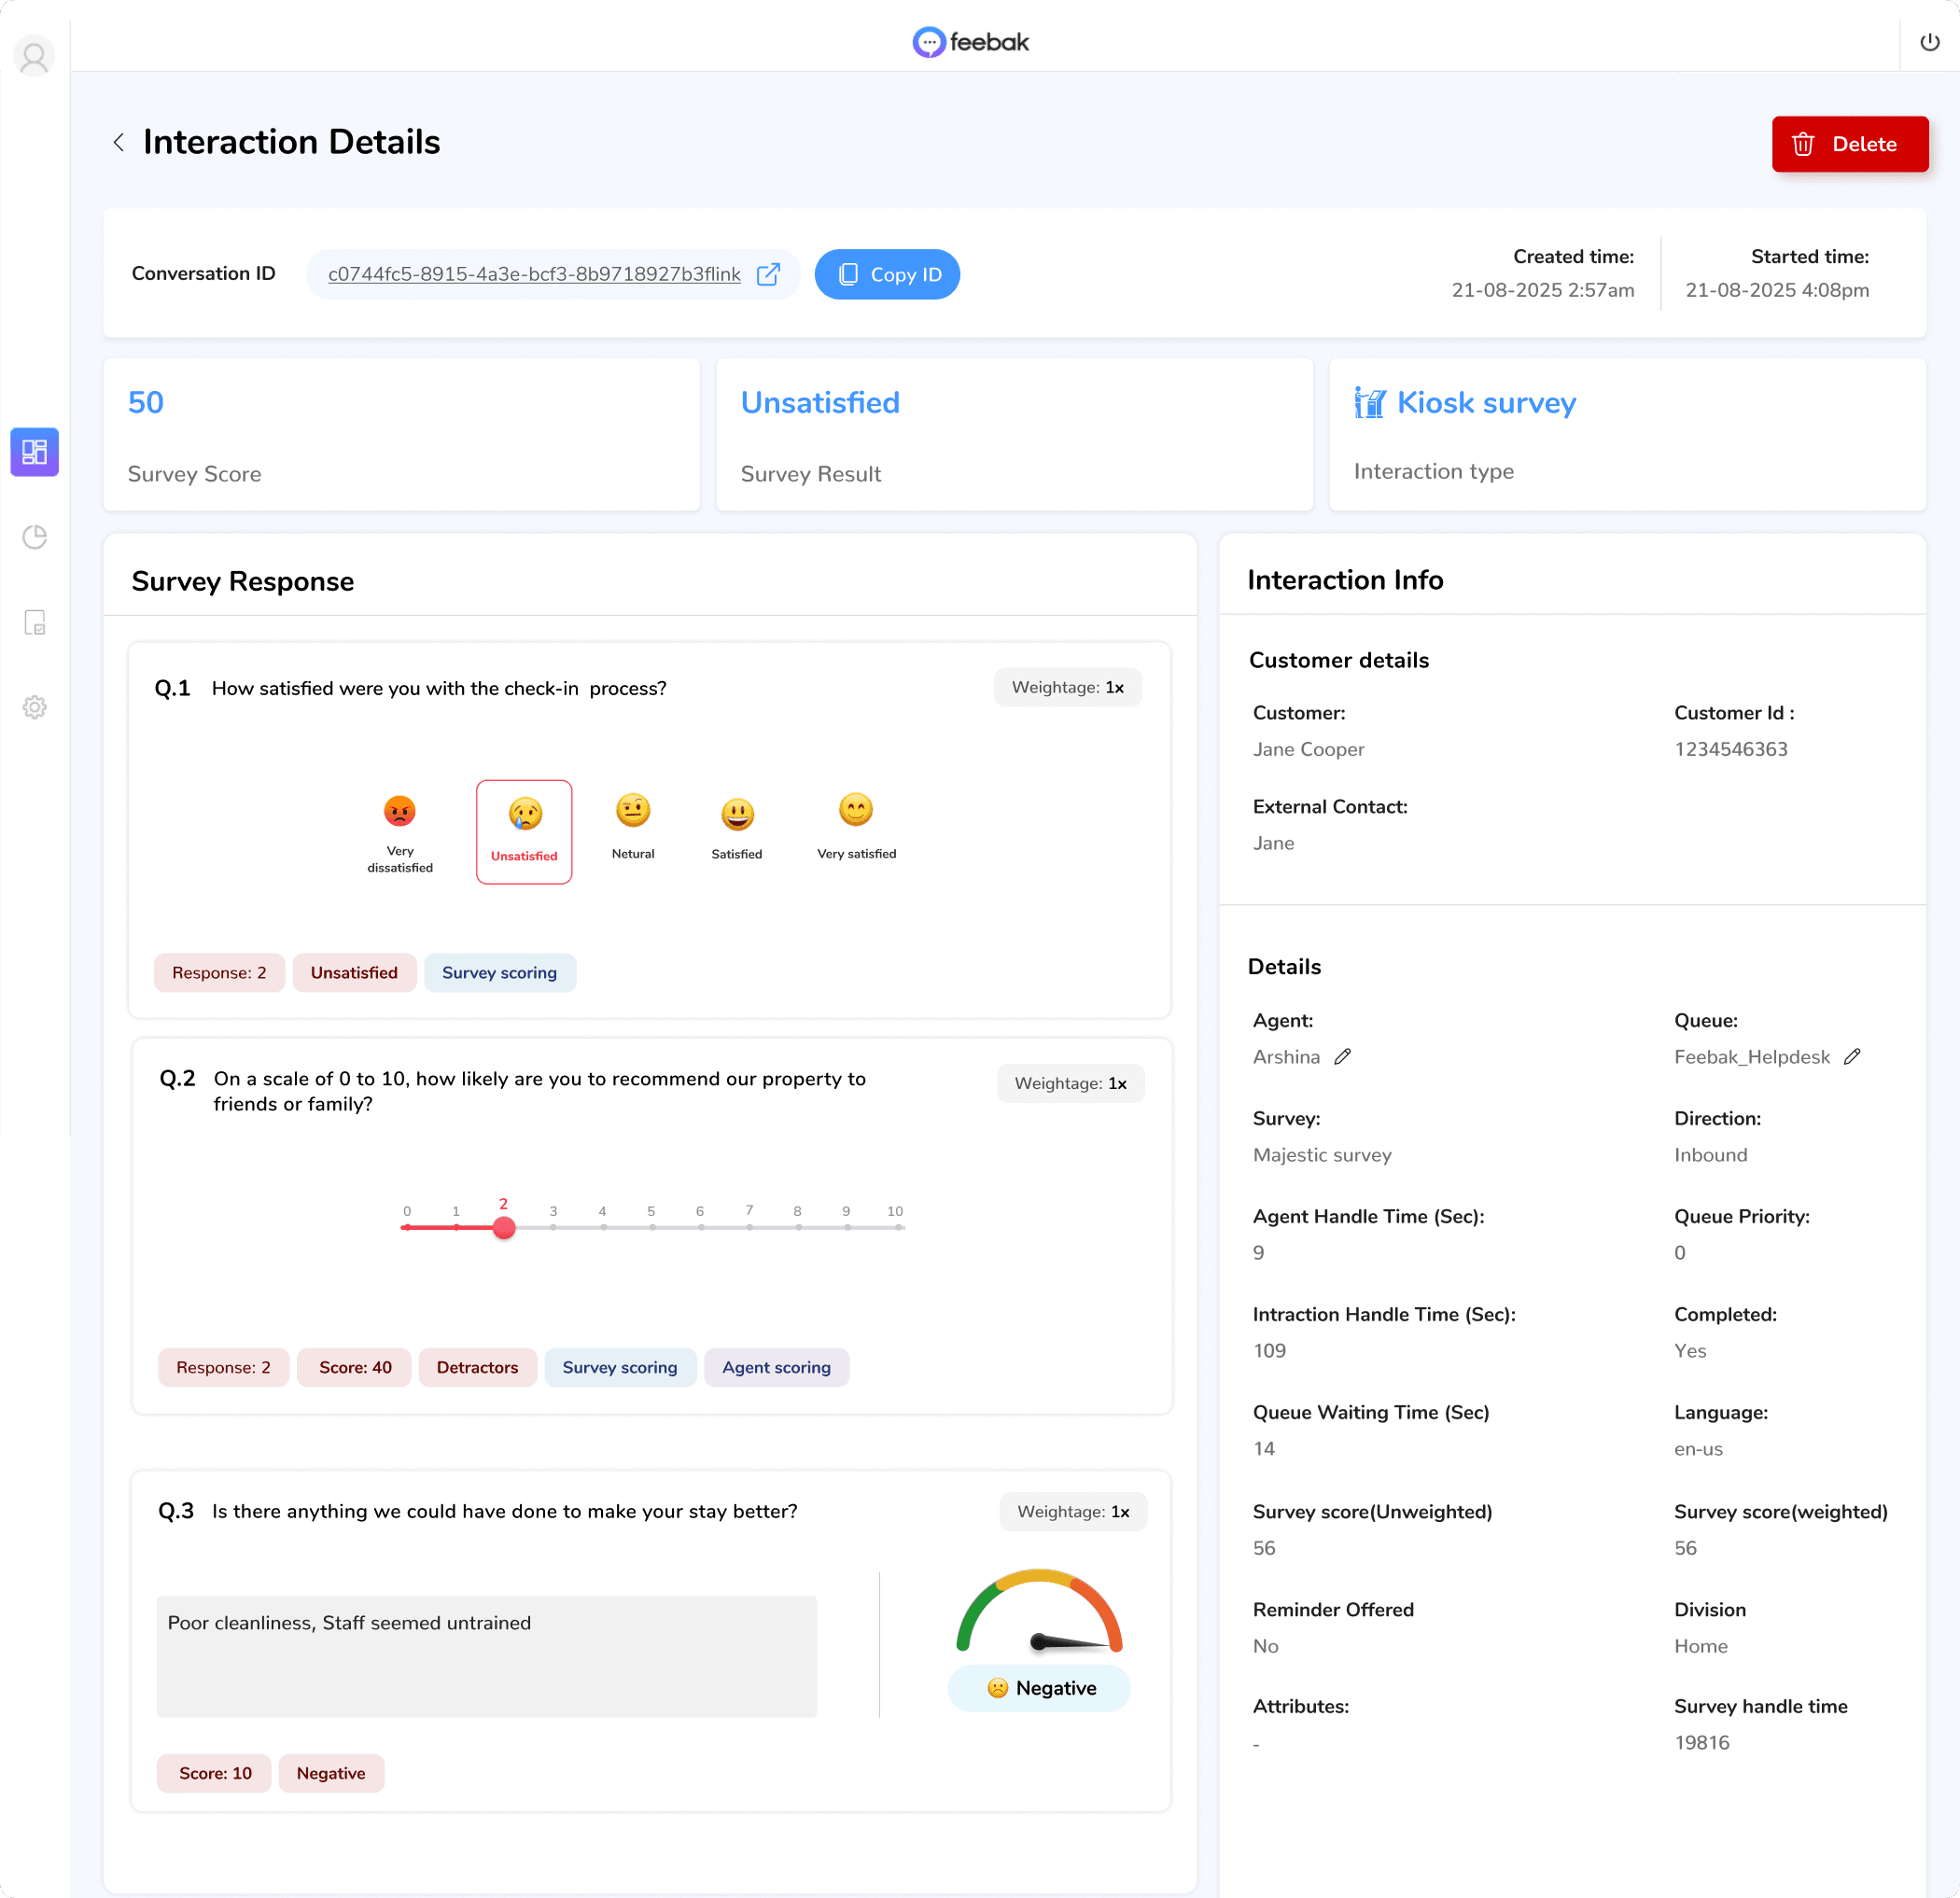Click the Kiosk survey icon
The image size is (1960, 1898).
point(1369,402)
